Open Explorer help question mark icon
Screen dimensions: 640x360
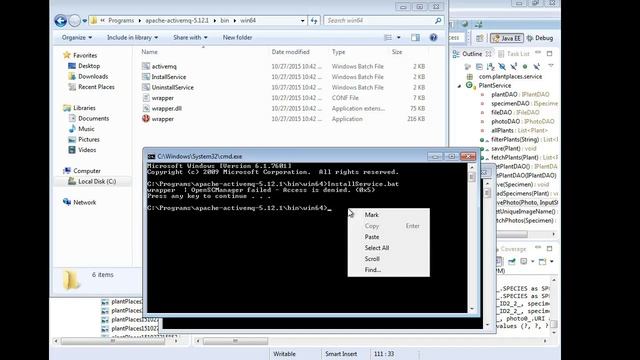pyautogui.click(x=433, y=38)
